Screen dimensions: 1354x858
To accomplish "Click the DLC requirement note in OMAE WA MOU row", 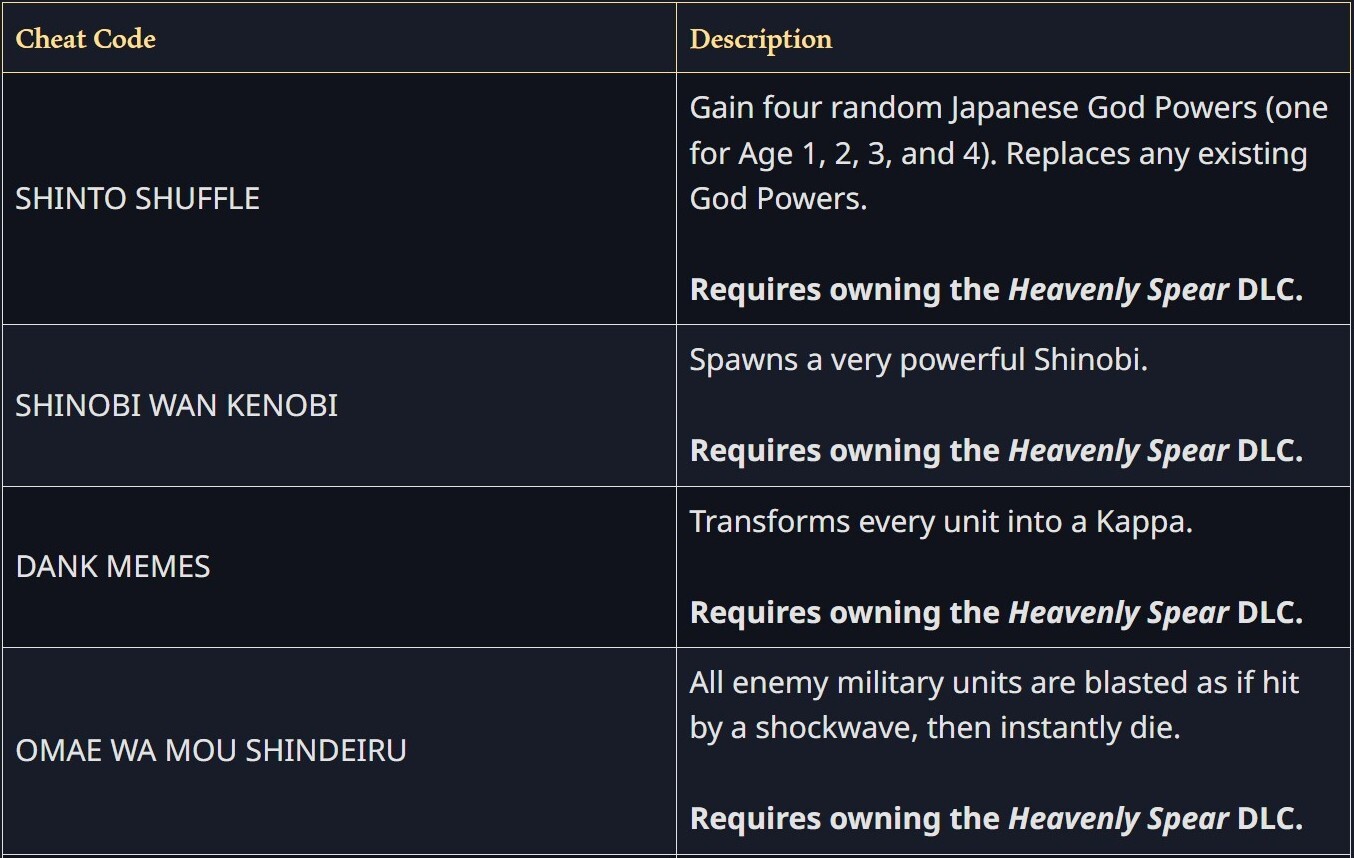I will (x=996, y=819).
